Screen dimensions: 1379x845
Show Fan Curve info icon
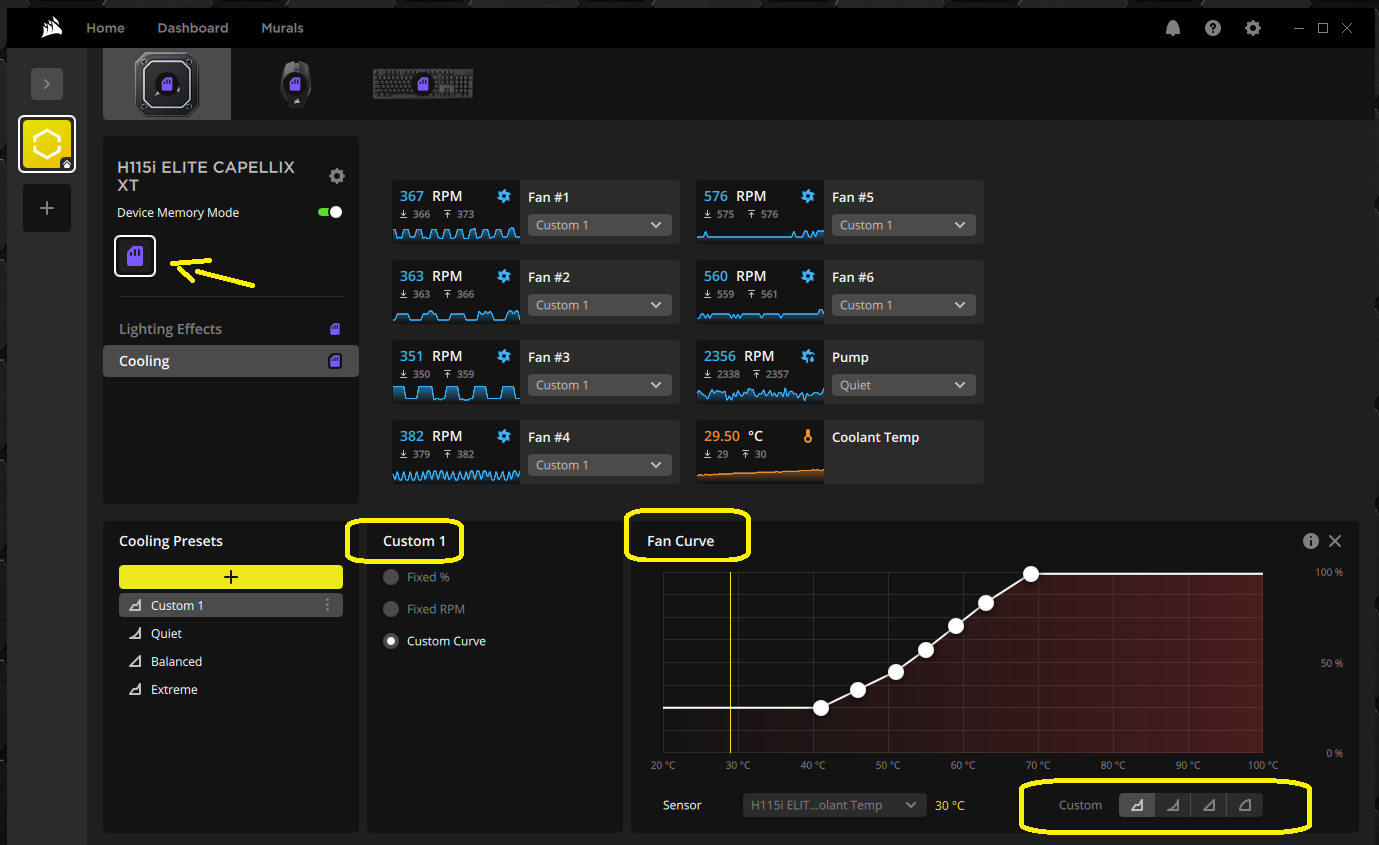[x=1311, y=541]
